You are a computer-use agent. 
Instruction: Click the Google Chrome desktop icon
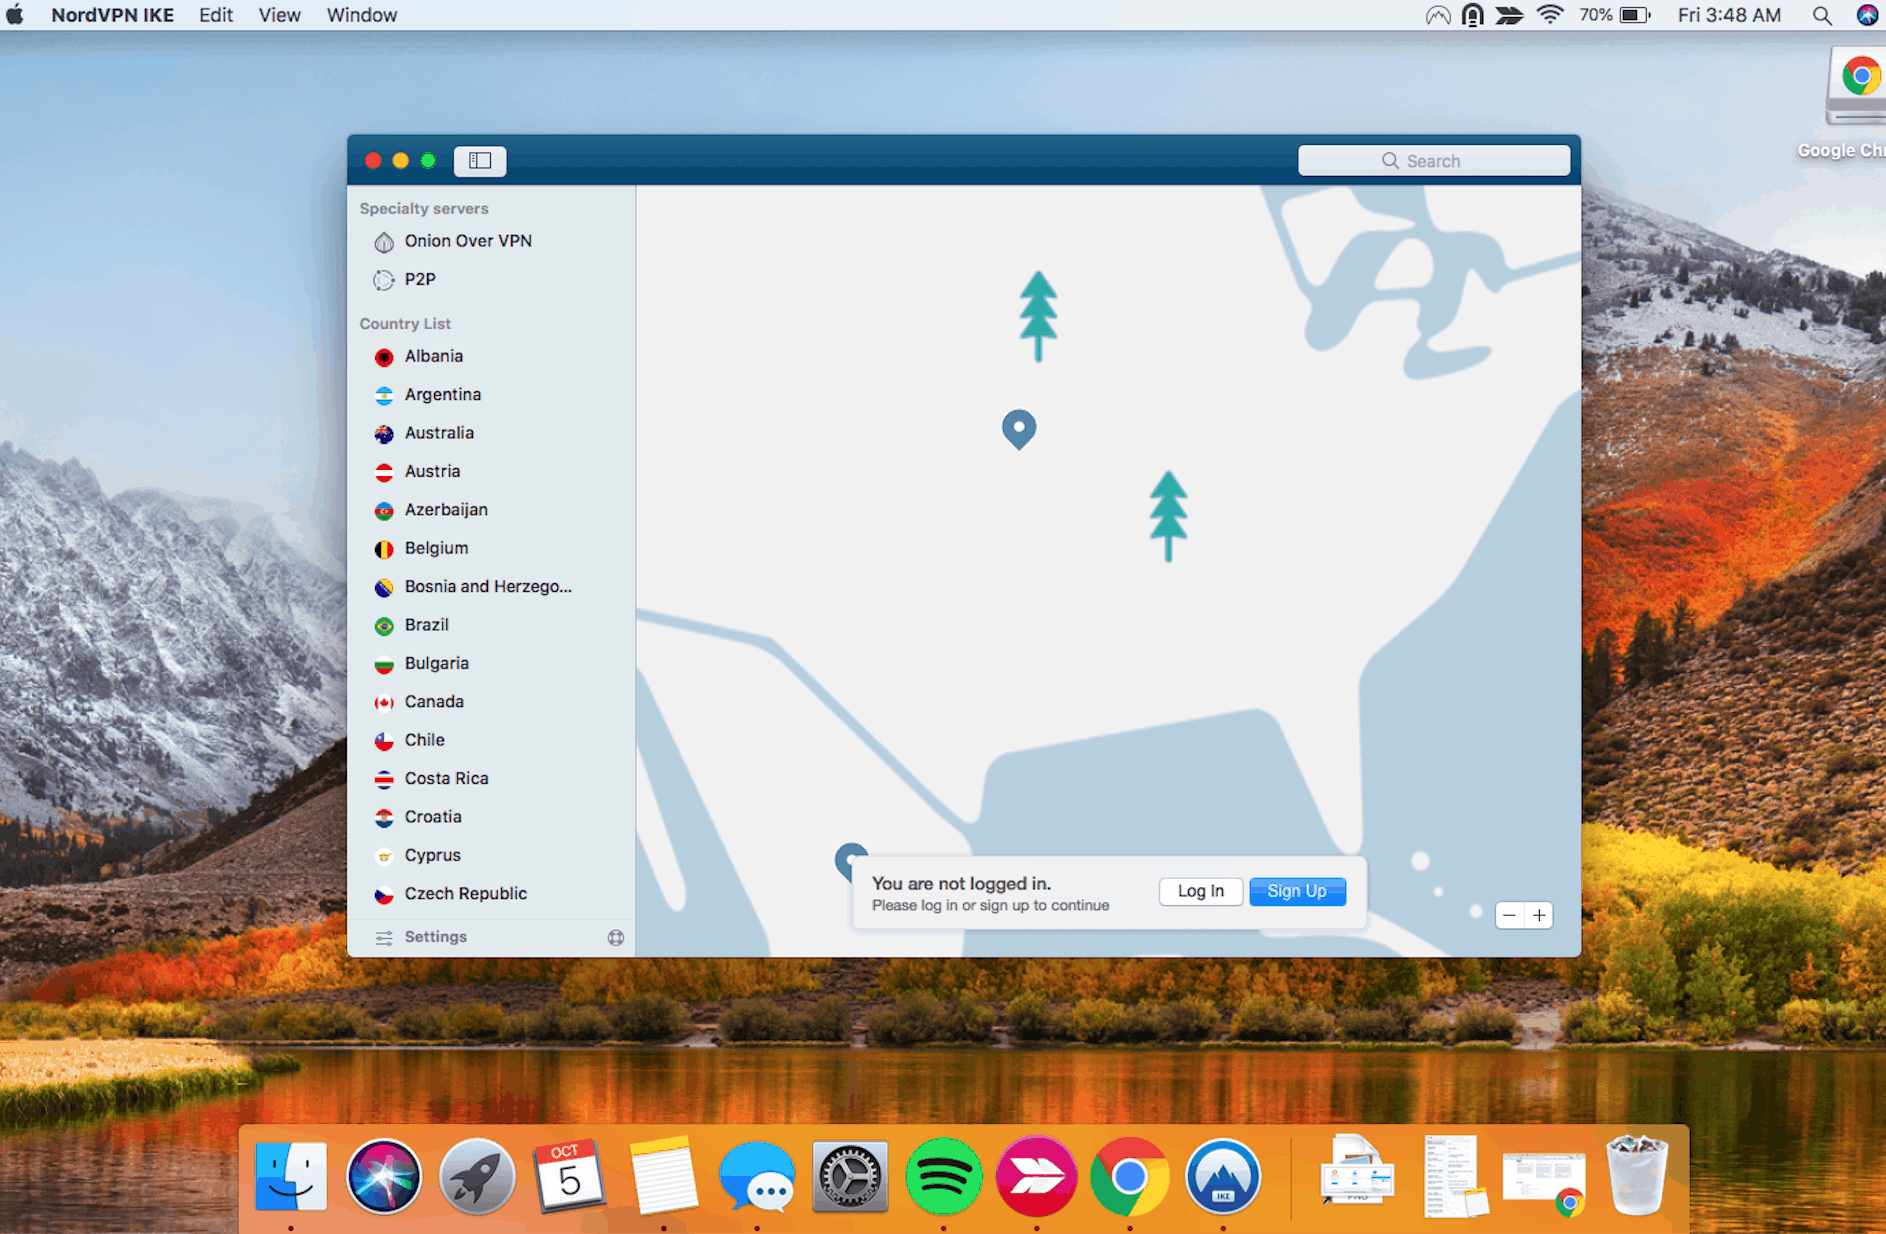pyautogui.click(x=1858, y=88)
